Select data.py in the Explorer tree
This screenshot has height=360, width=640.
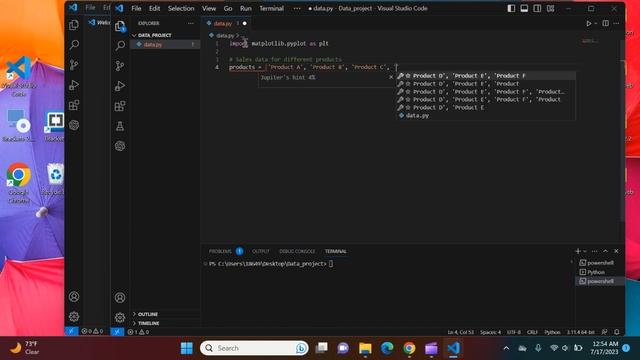pos(165,44)
